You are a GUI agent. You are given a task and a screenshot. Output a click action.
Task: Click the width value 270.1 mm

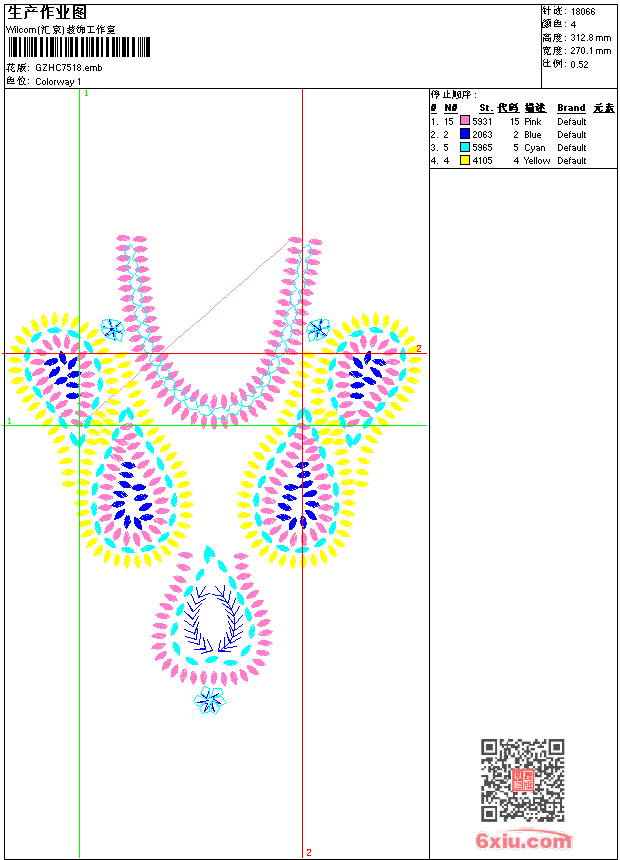click(x=590, y=51)
